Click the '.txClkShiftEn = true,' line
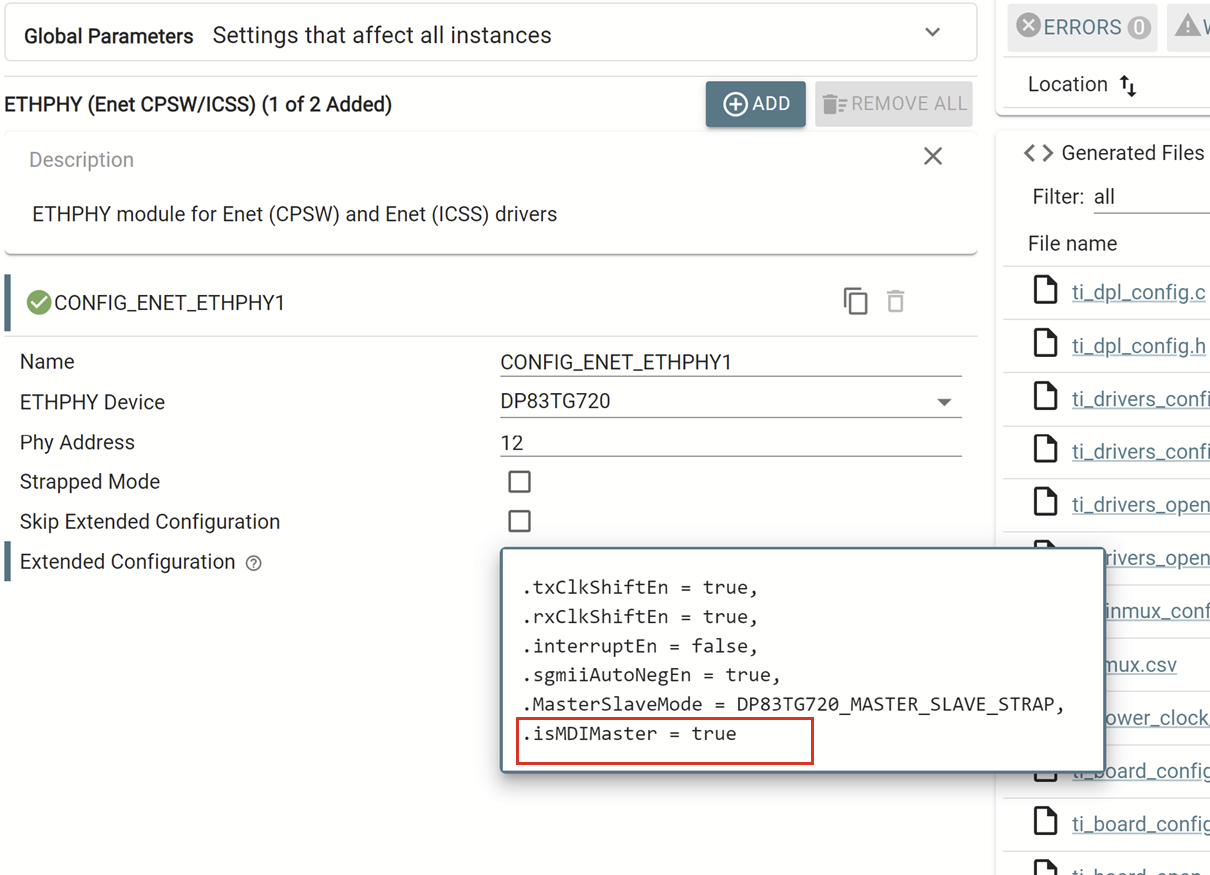The image size is (1210, 875). coord(640,587)
